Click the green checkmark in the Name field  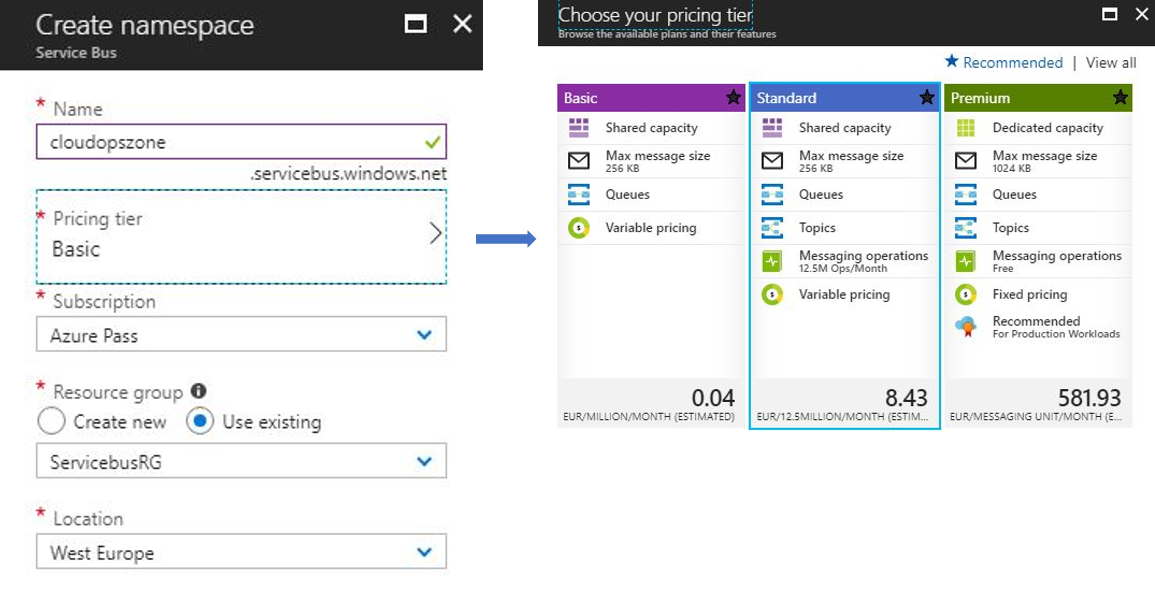click(432, 141)
